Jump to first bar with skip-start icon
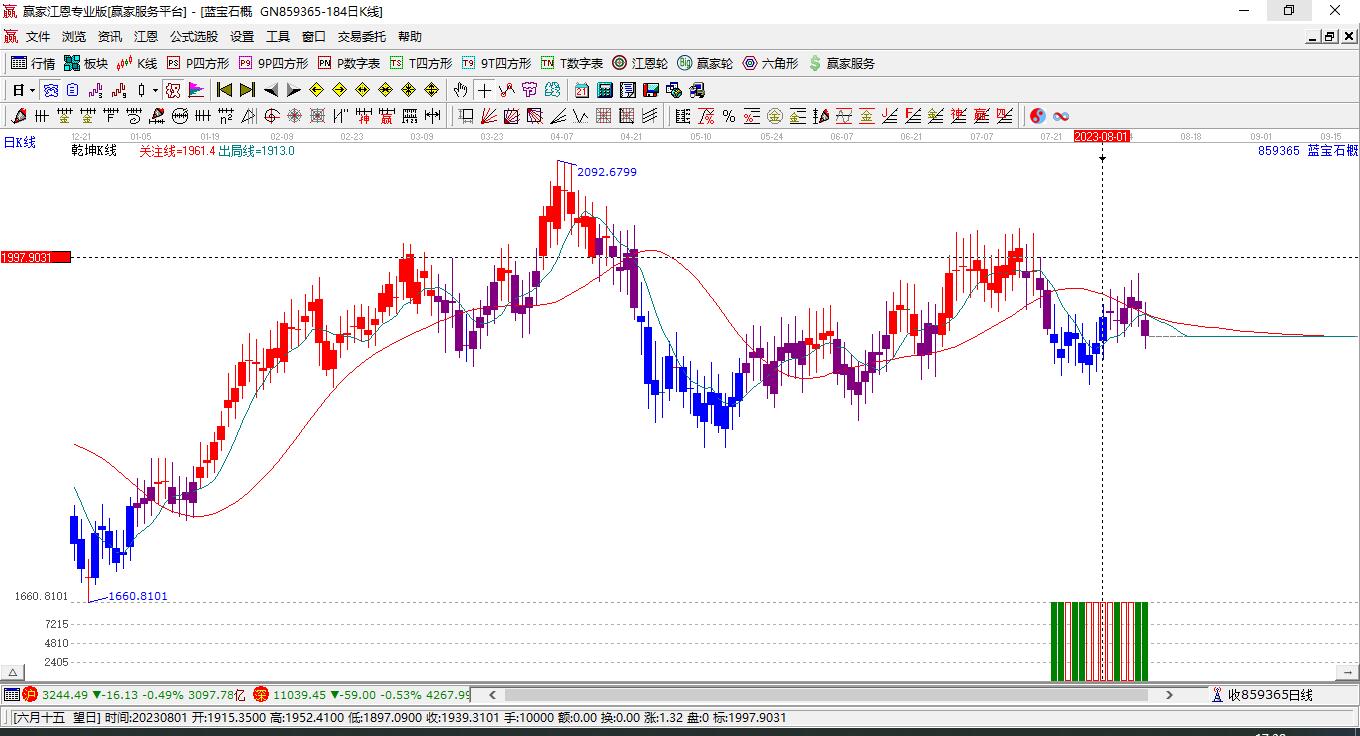 (225, 90)
